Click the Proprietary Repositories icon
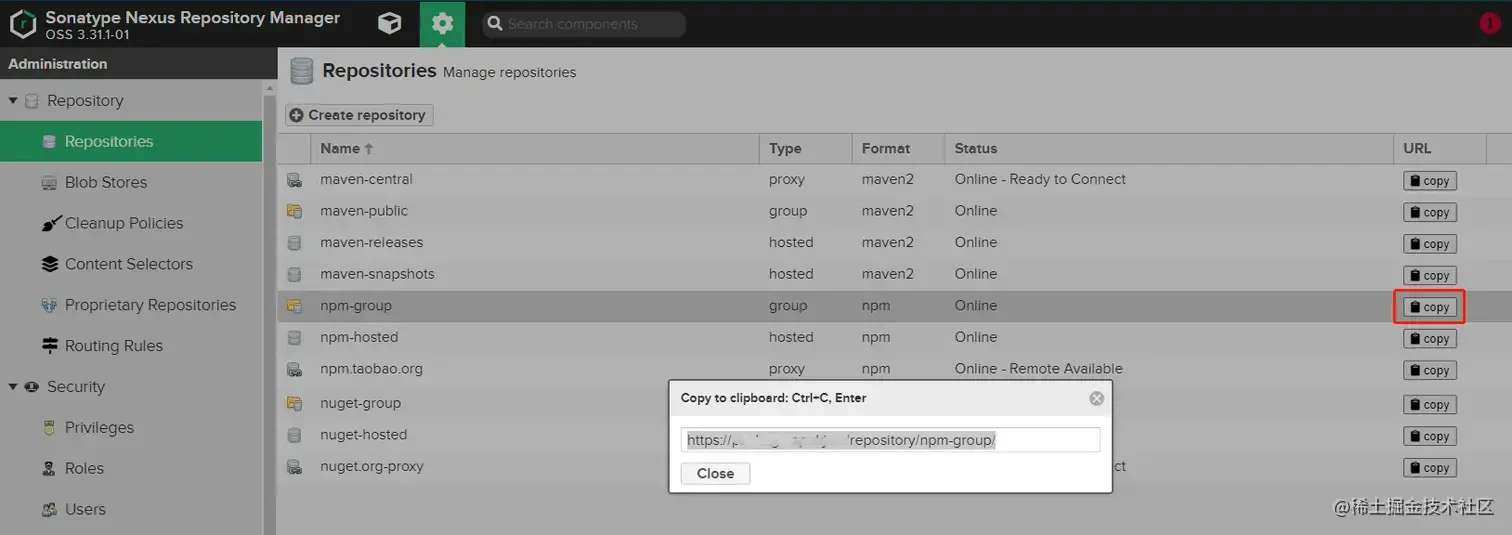Image resolution: width=1512 pixels, height=535 pixels. coord(49,305)
